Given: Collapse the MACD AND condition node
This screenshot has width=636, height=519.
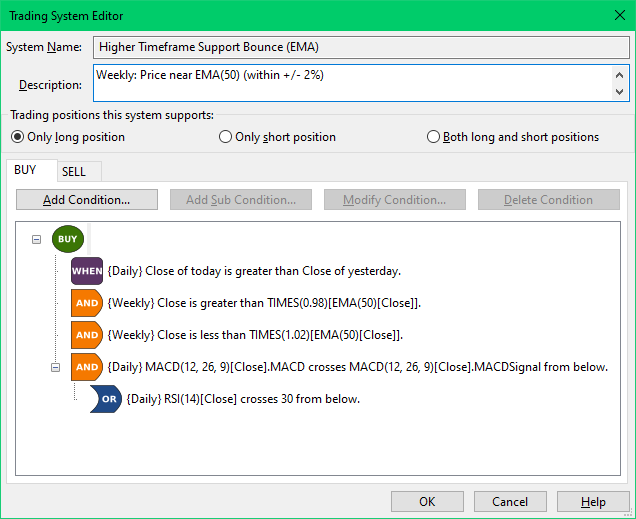Looking at the screenshot, I should (x=56, y=367).
